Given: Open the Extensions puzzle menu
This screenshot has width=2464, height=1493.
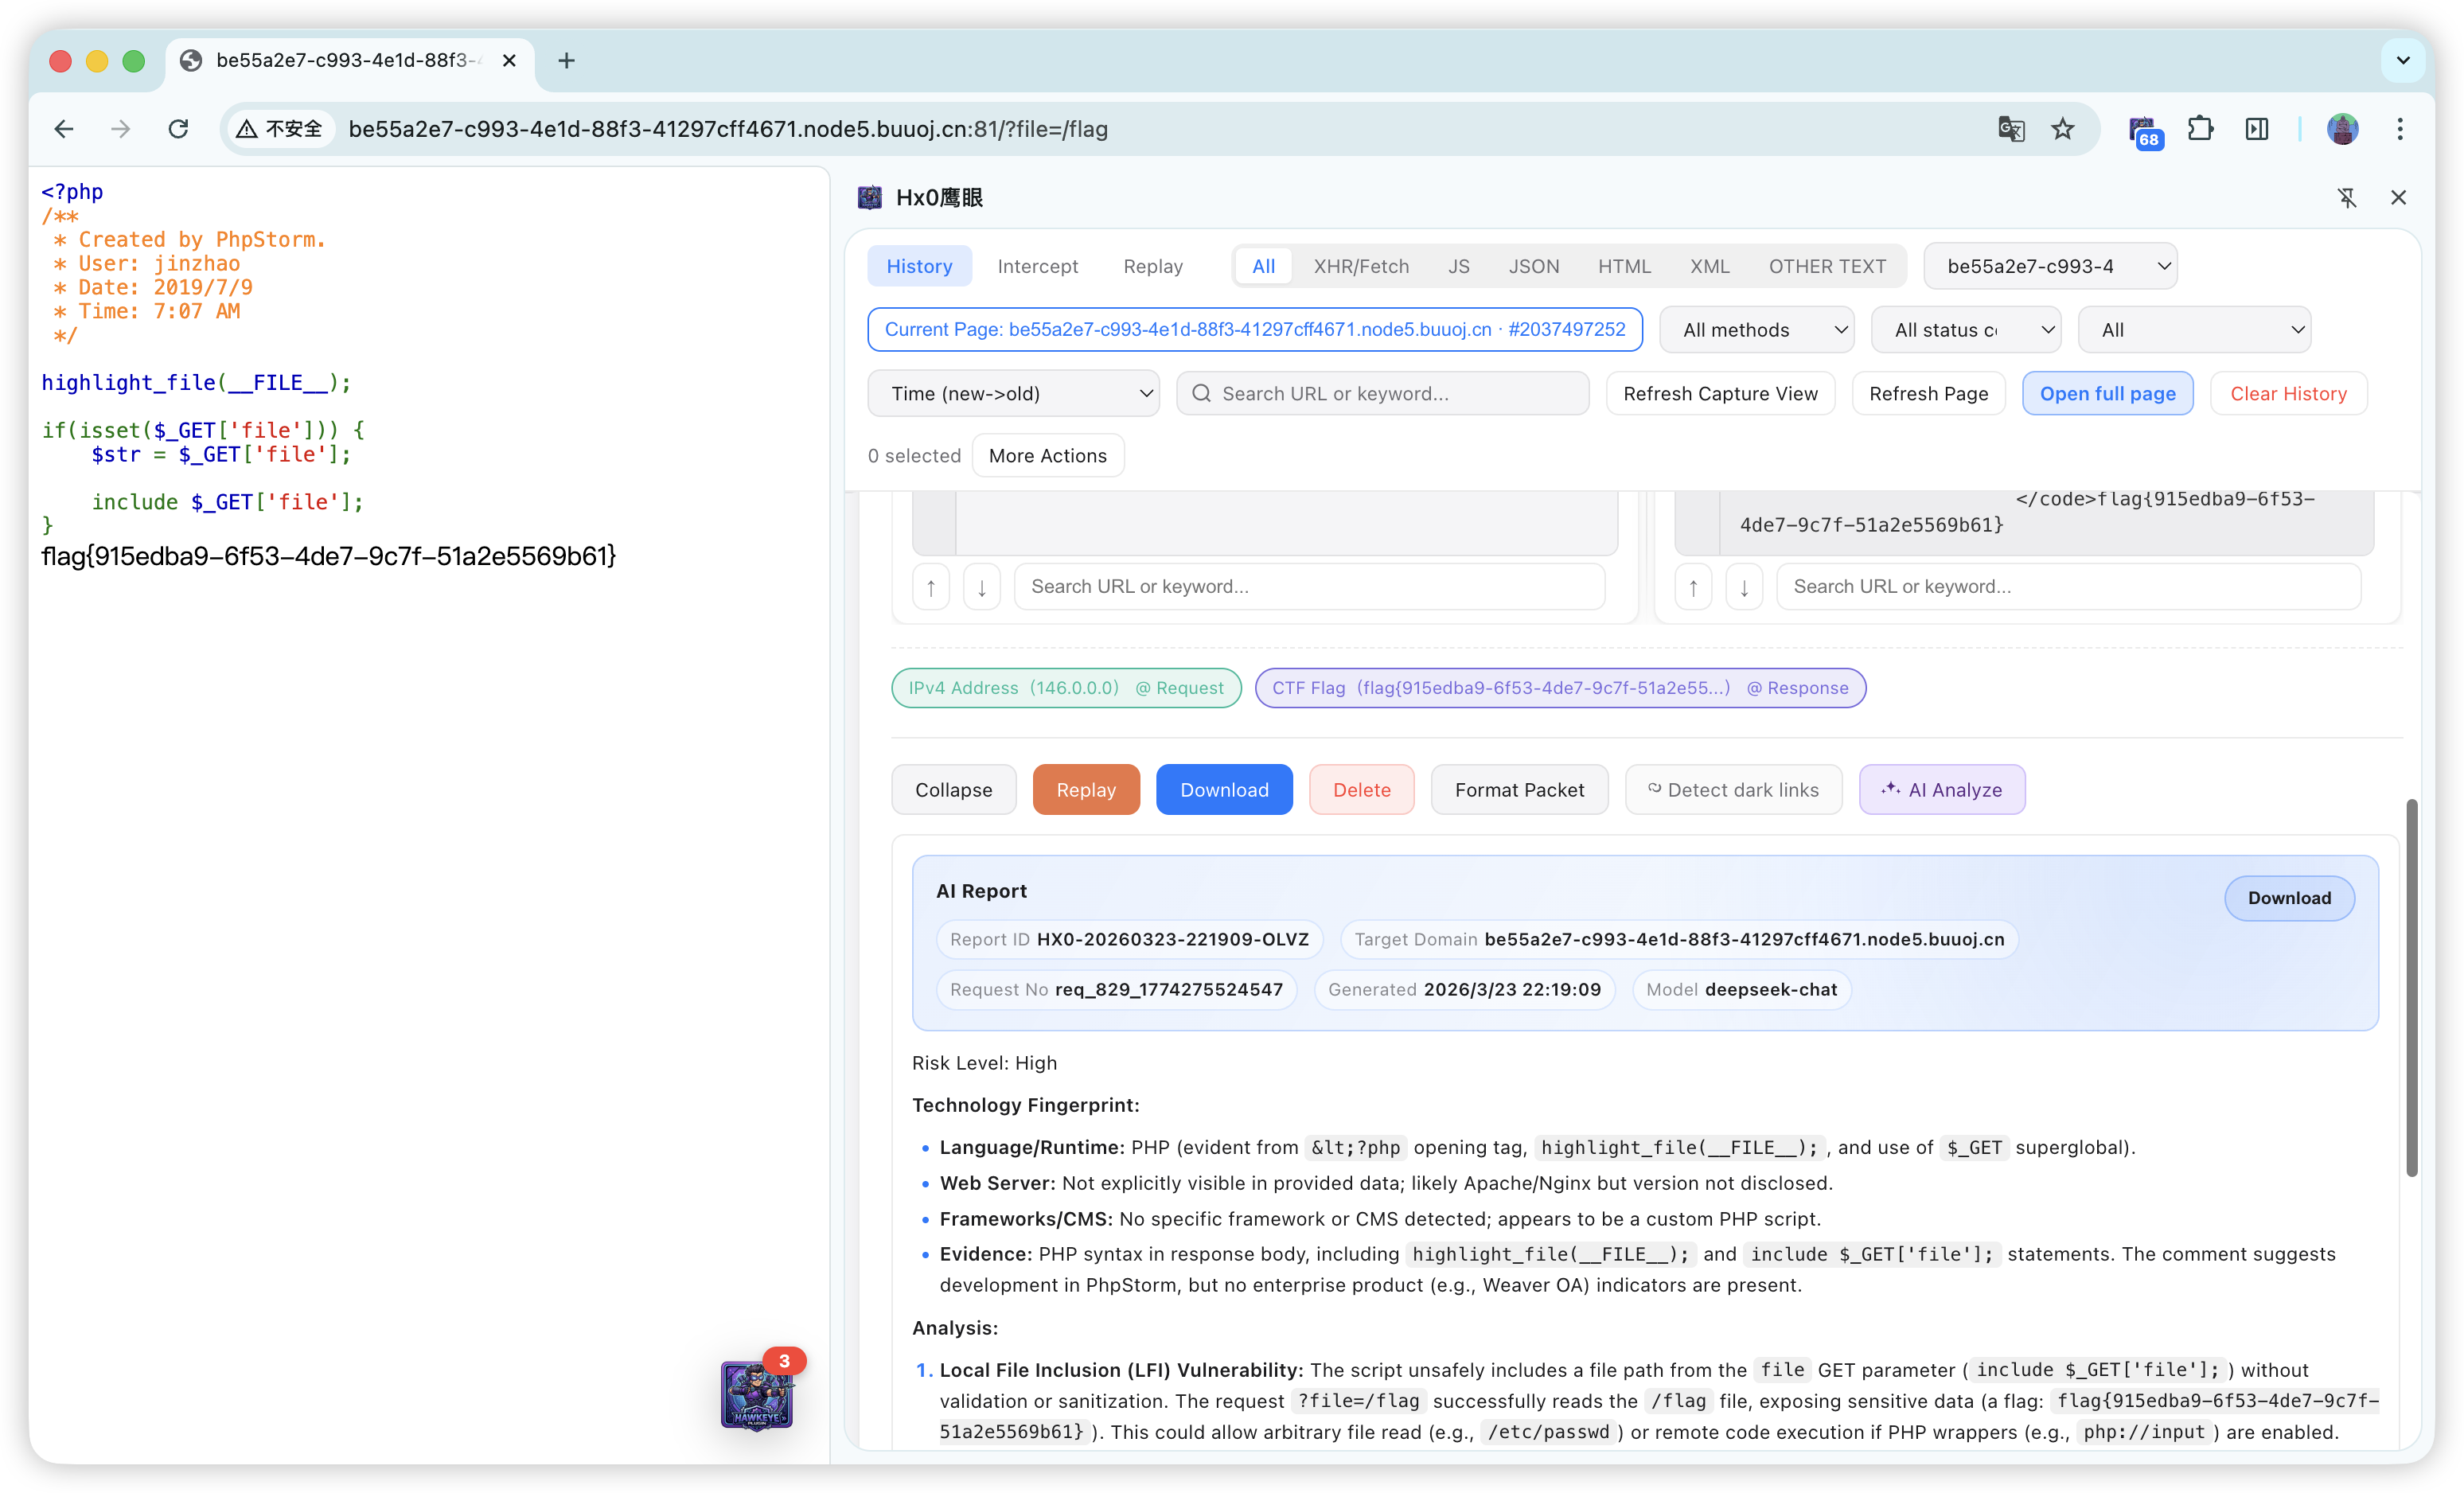Looking at the screenshot, I should pyautogui.click(x=2200, y=129).
